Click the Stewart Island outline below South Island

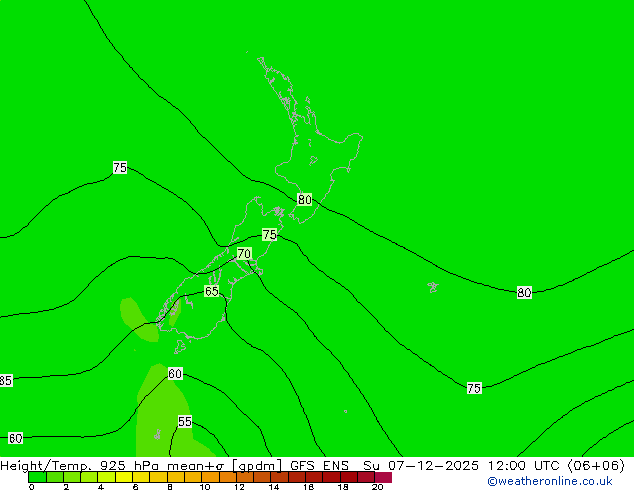coord(180,347)
